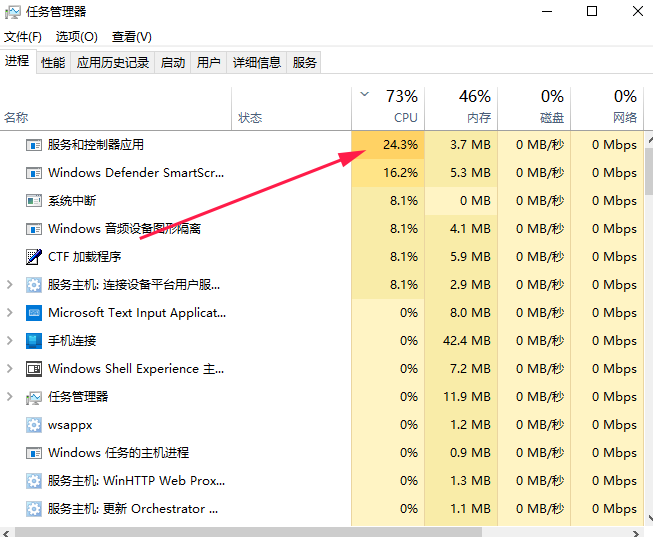Click the 服务主机: WinHTTP Web Proxy icon

34,481
